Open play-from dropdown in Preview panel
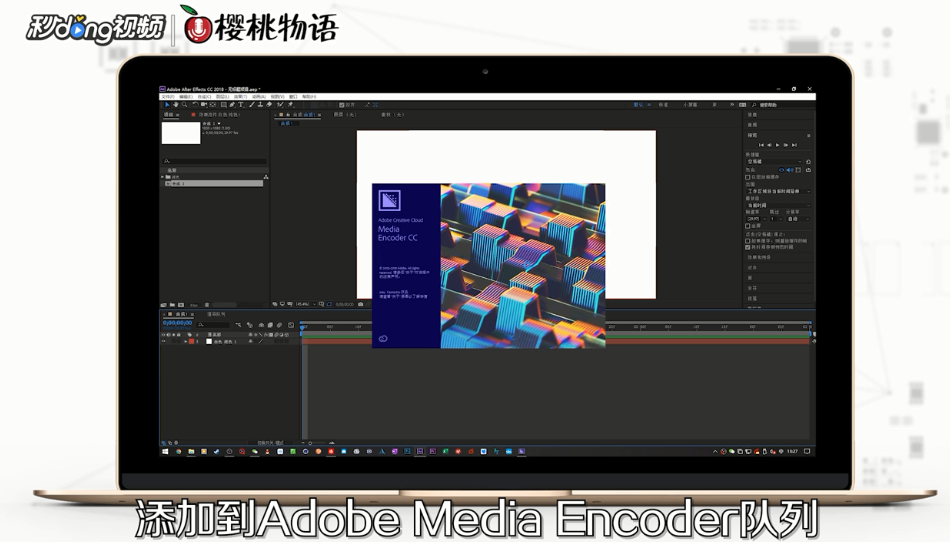950x542 pixels. [779, 205]
